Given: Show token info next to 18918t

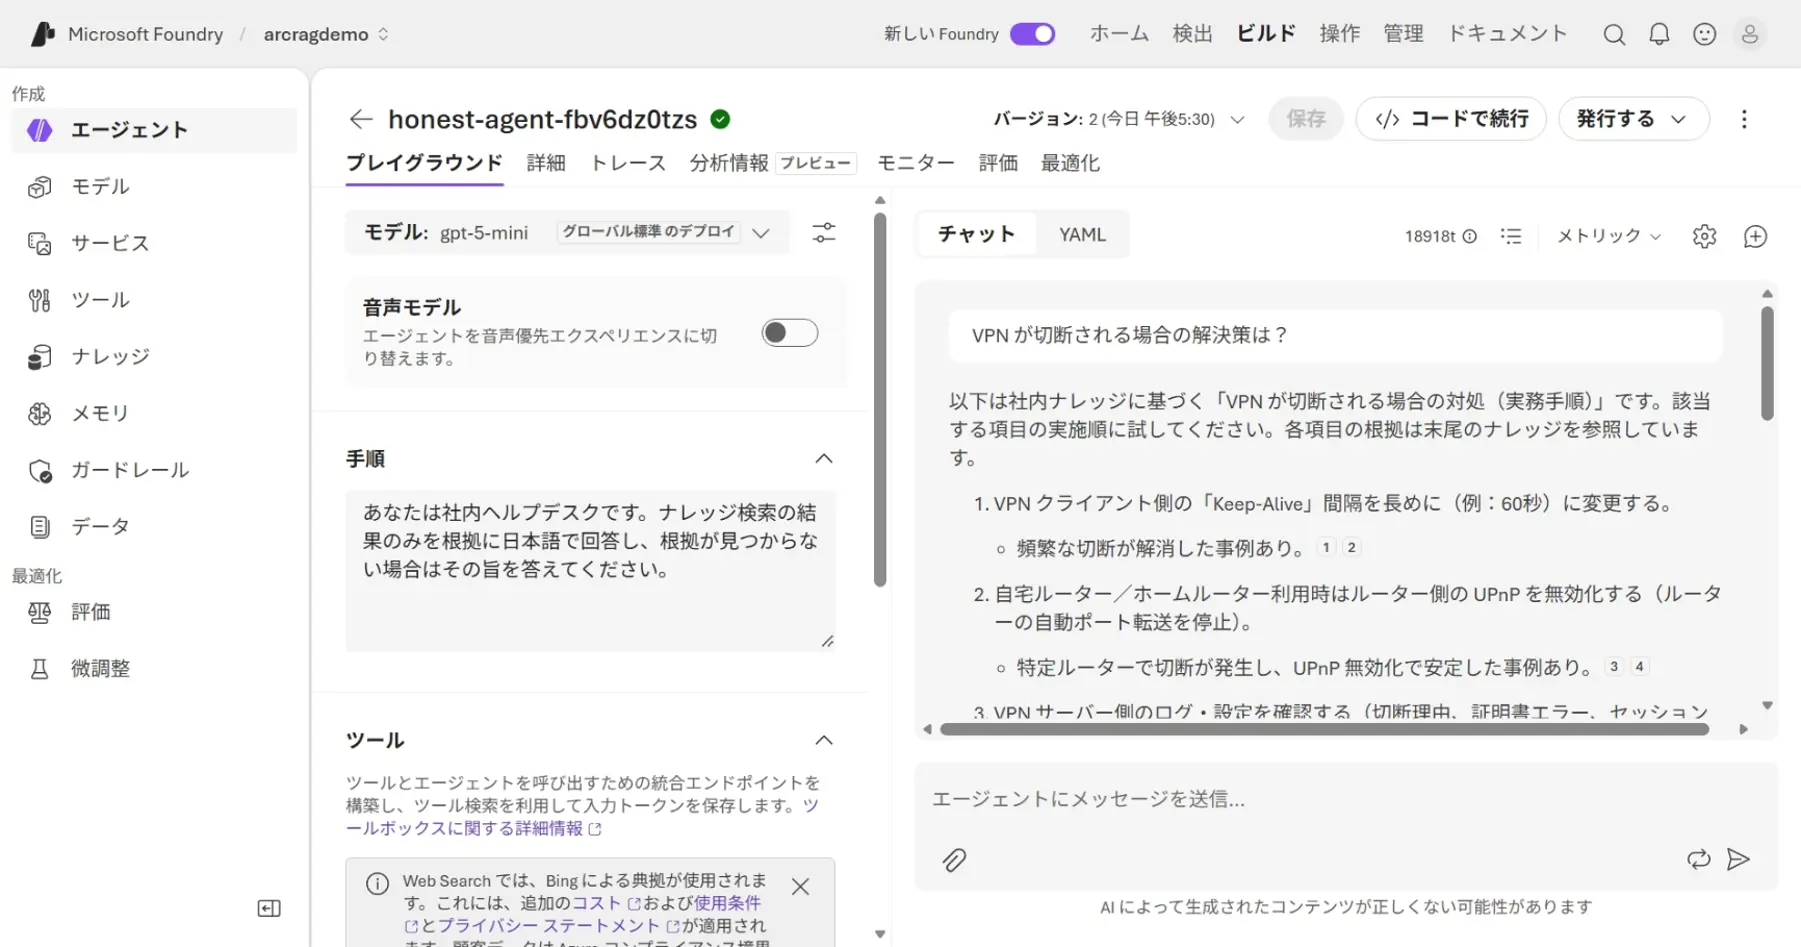Looking at the screenshot, I should [1469, 237].
